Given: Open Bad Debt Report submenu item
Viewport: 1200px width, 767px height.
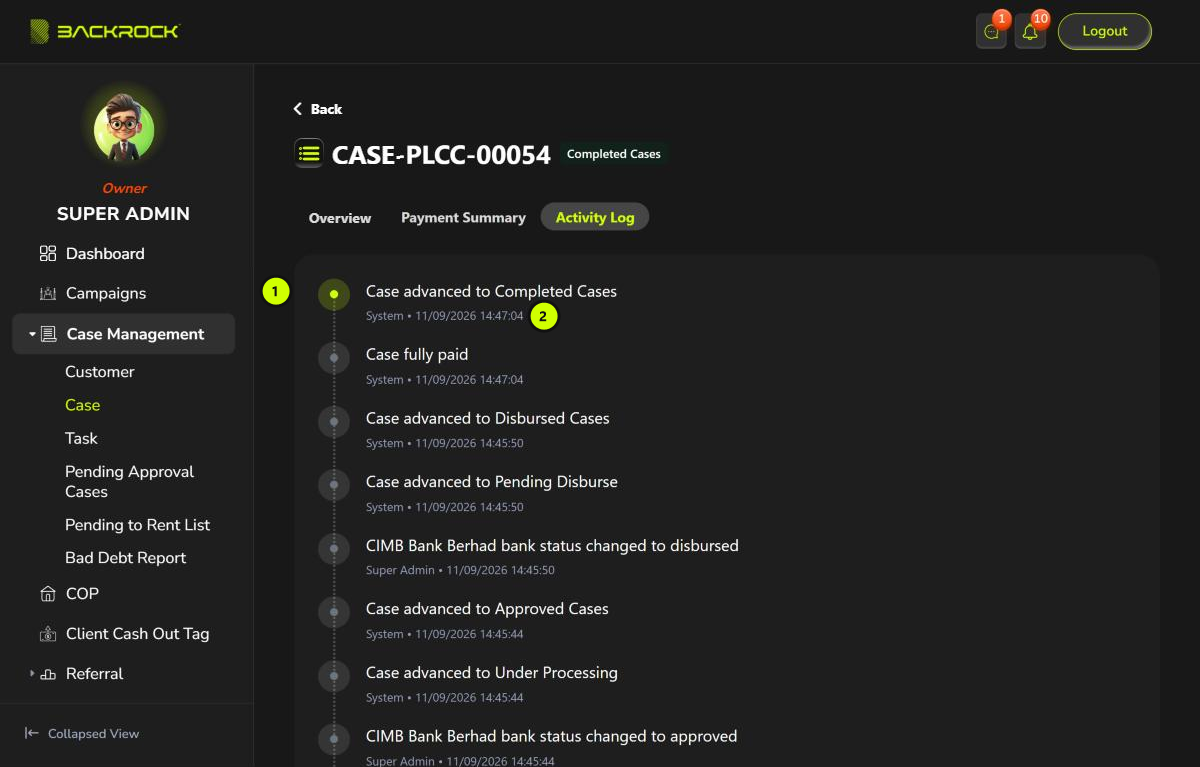Looking at the screenshot, I should (126, 558).
